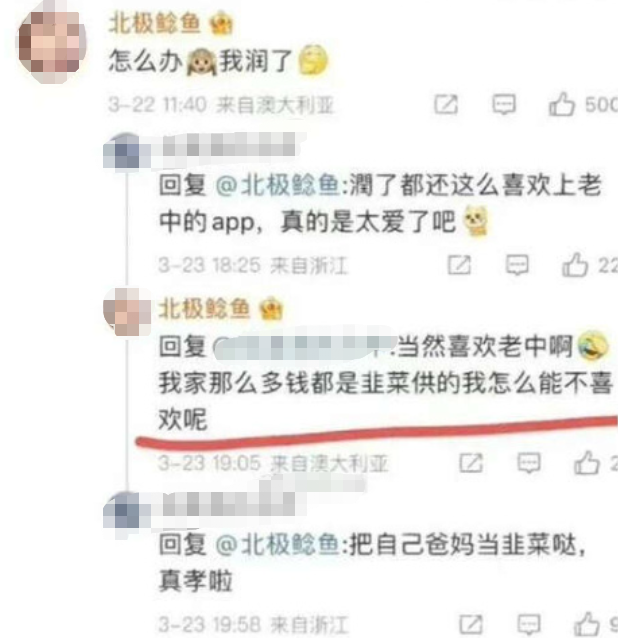Open the top commenter's pixelated avatar
The image size is (618, 638).
coord(51,44)
